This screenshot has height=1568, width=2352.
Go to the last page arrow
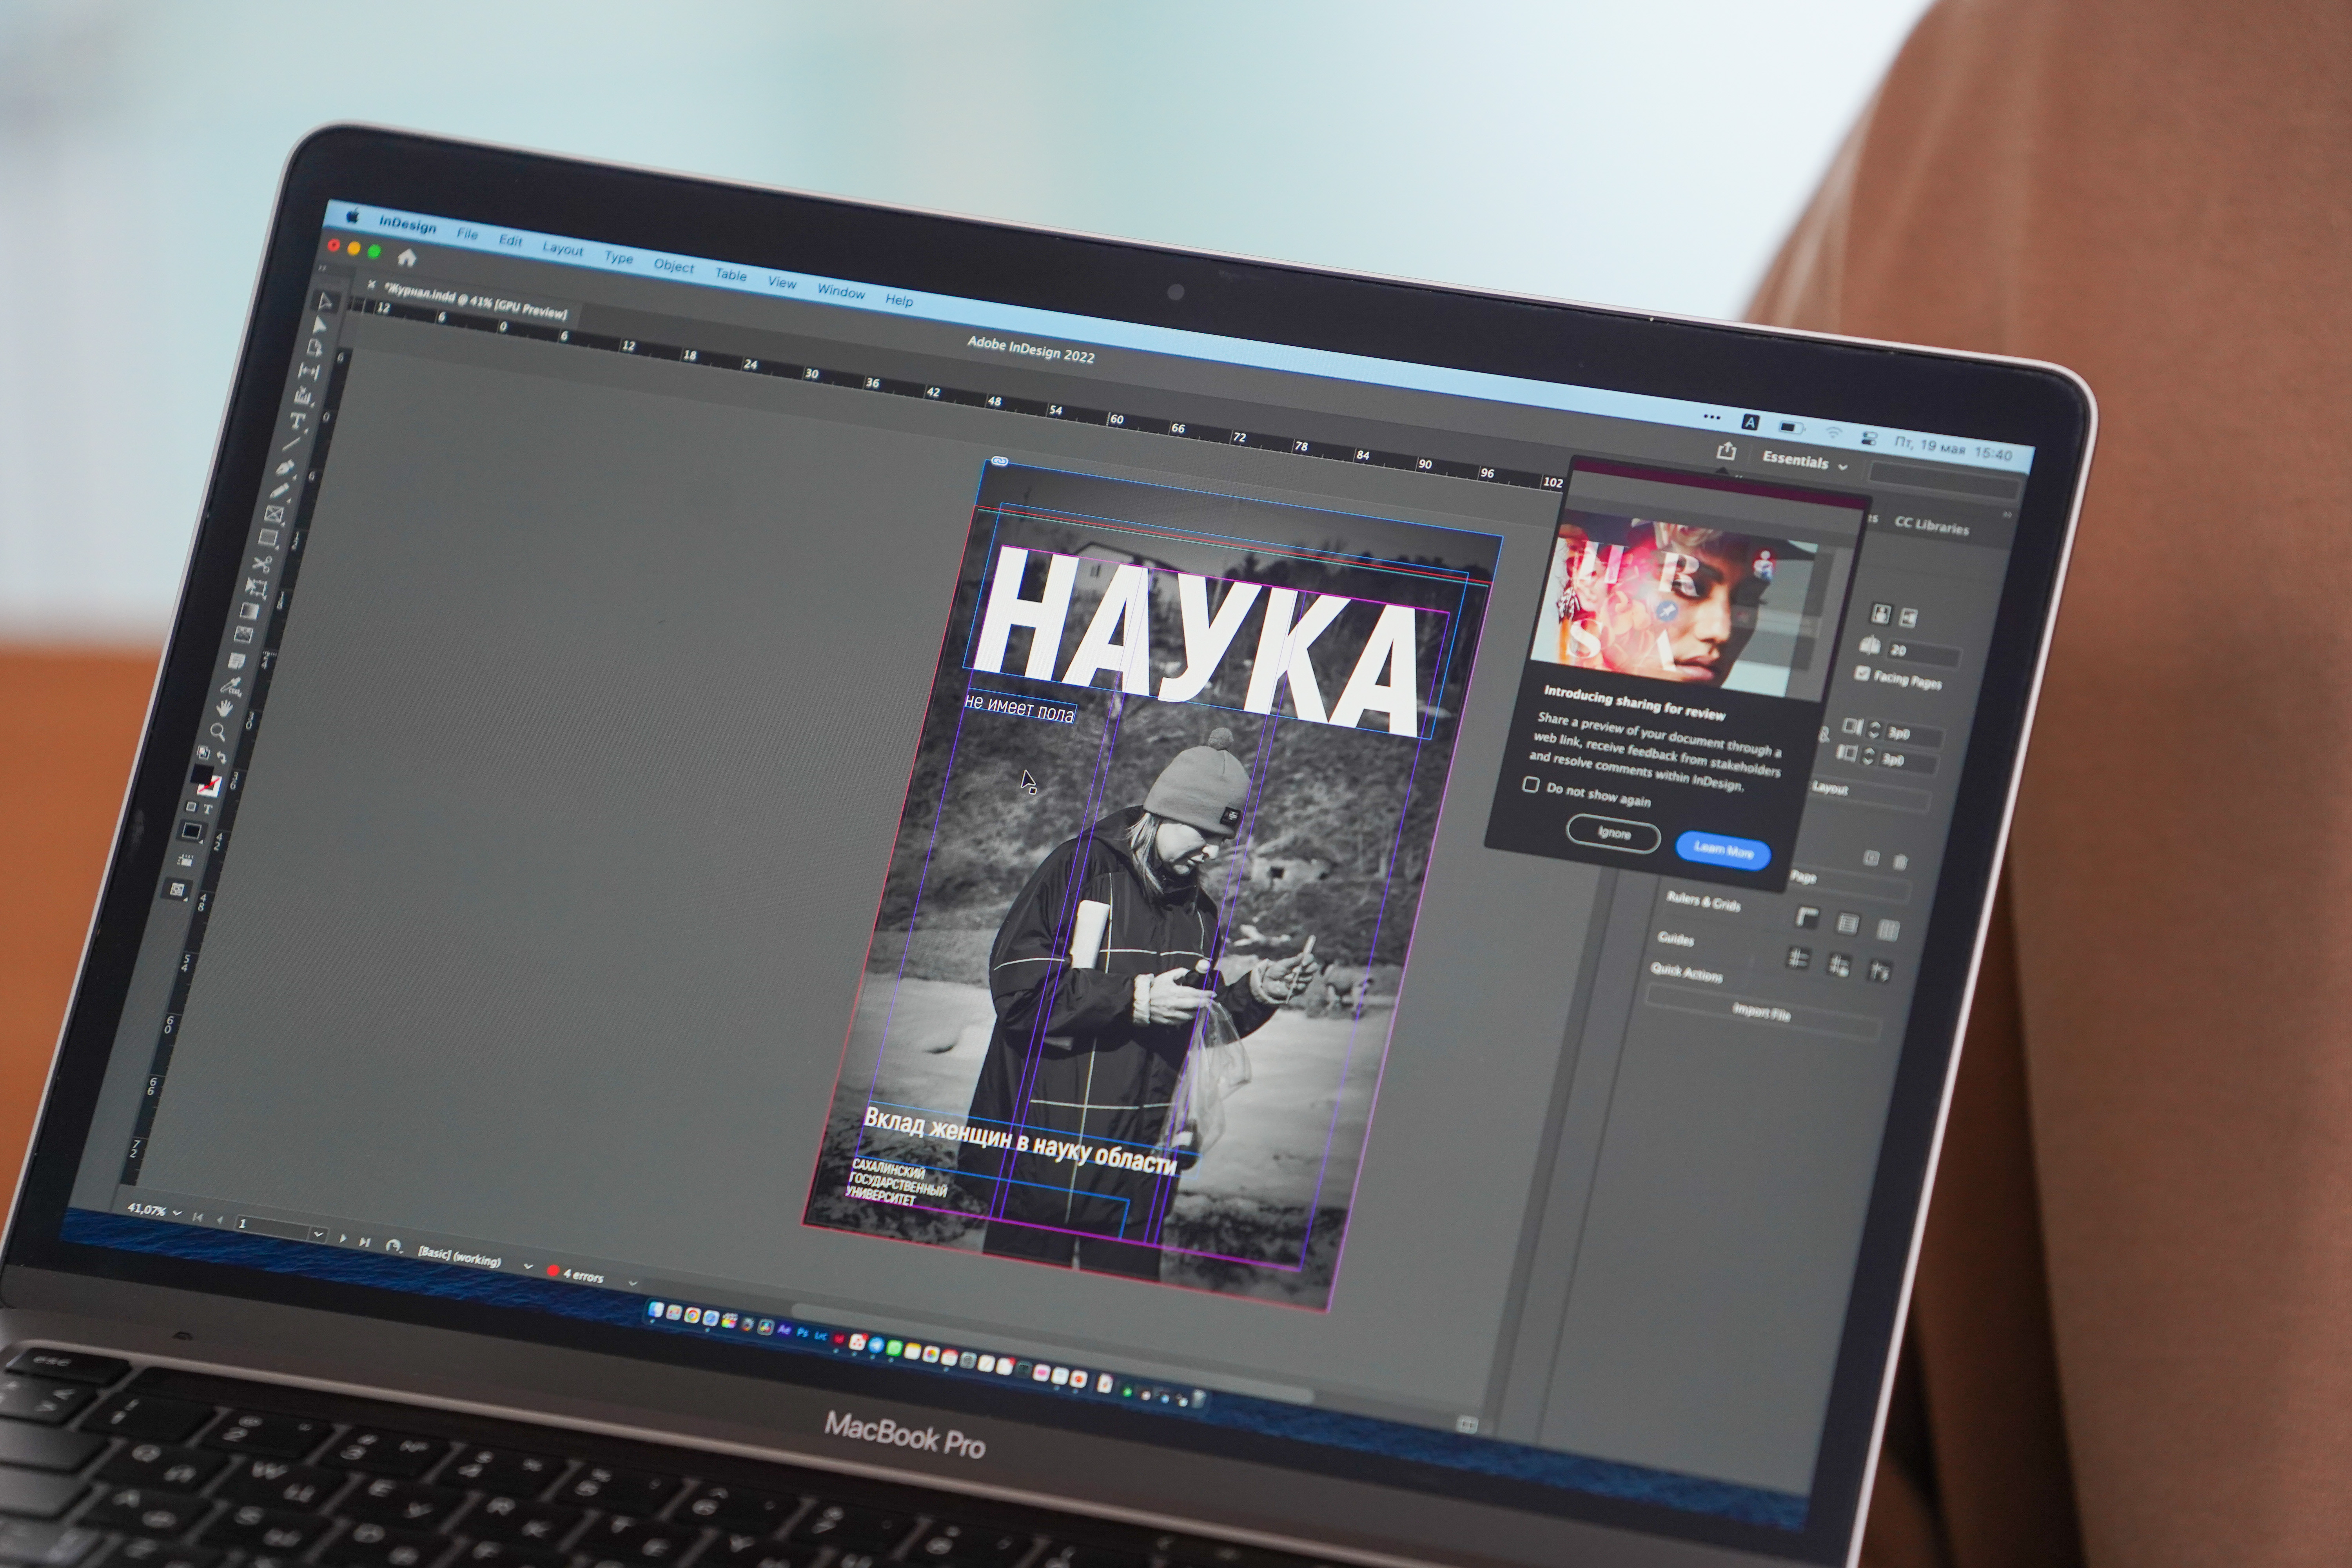click(365, 1242)
